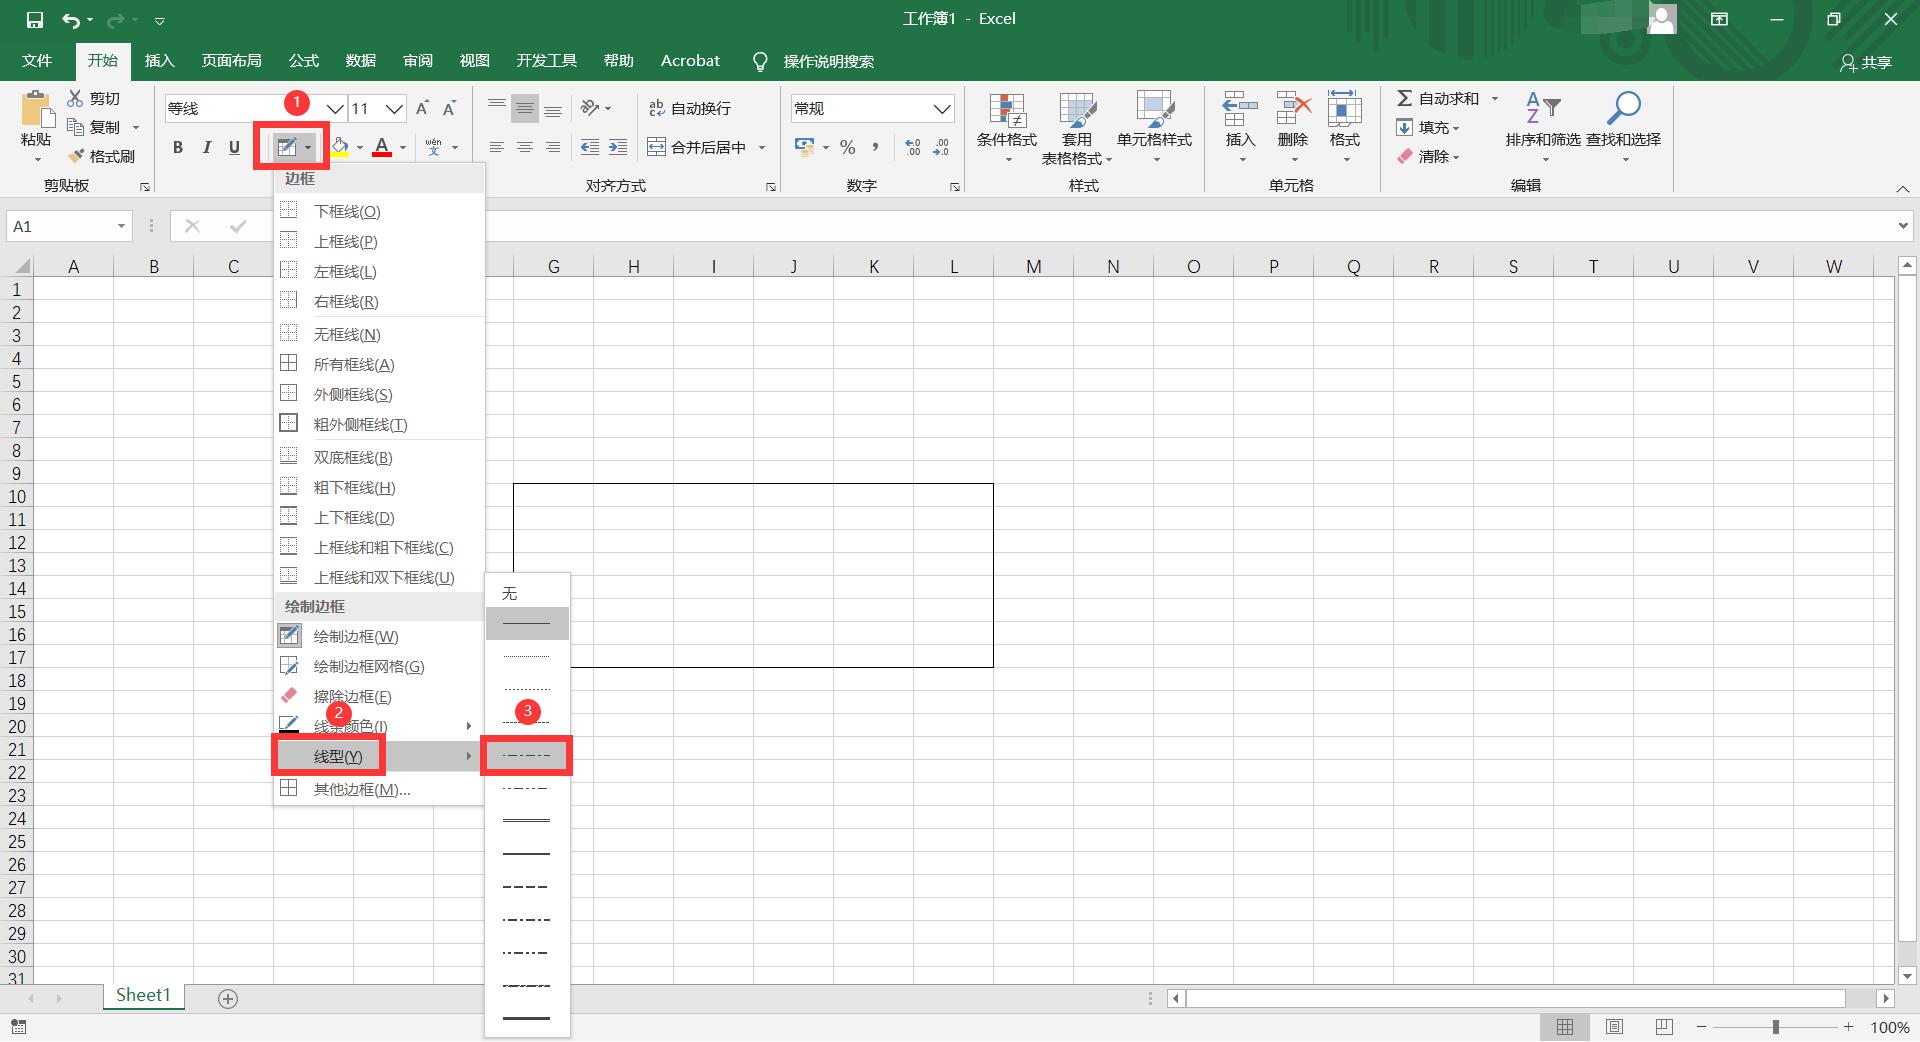Click the Save icon in title bar
Screen dimensions: 1920x1042
pos(34,19)
